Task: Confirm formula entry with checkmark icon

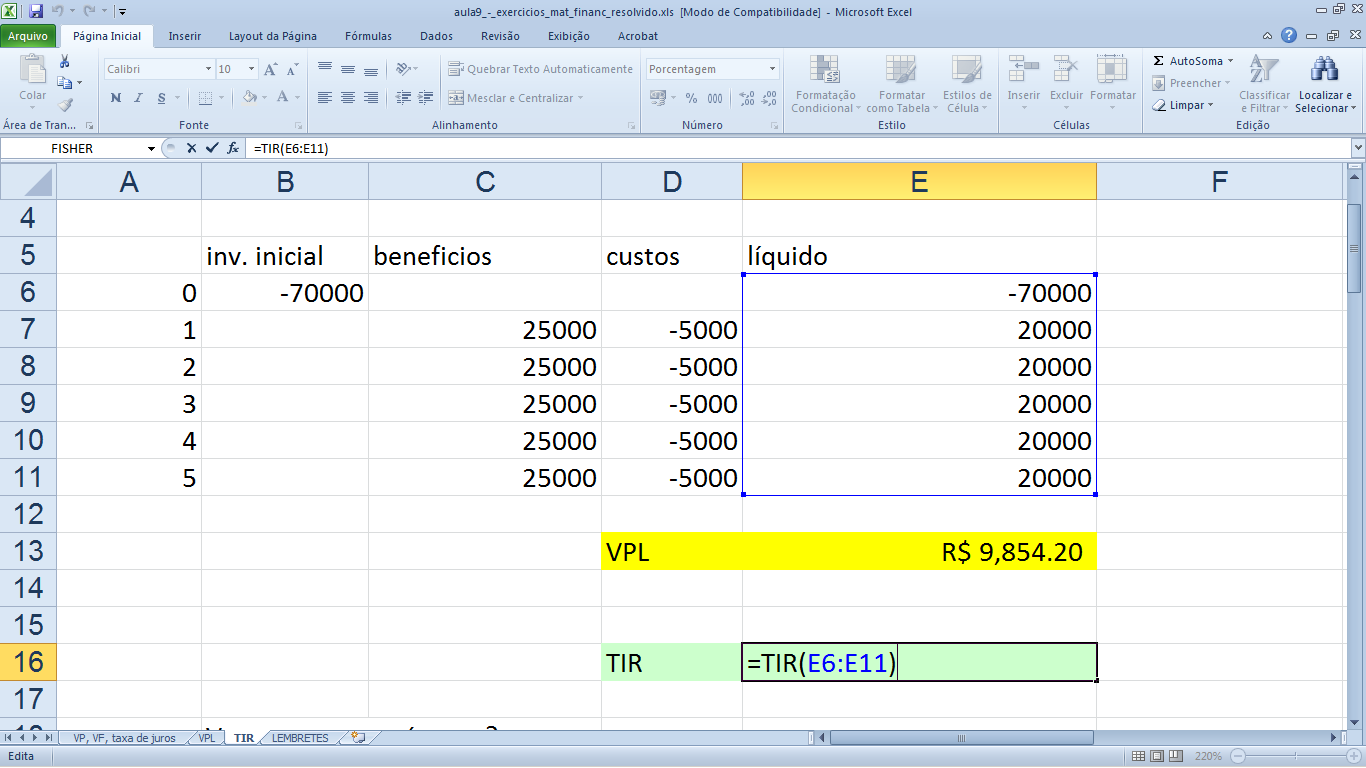Action: [211, 148]
